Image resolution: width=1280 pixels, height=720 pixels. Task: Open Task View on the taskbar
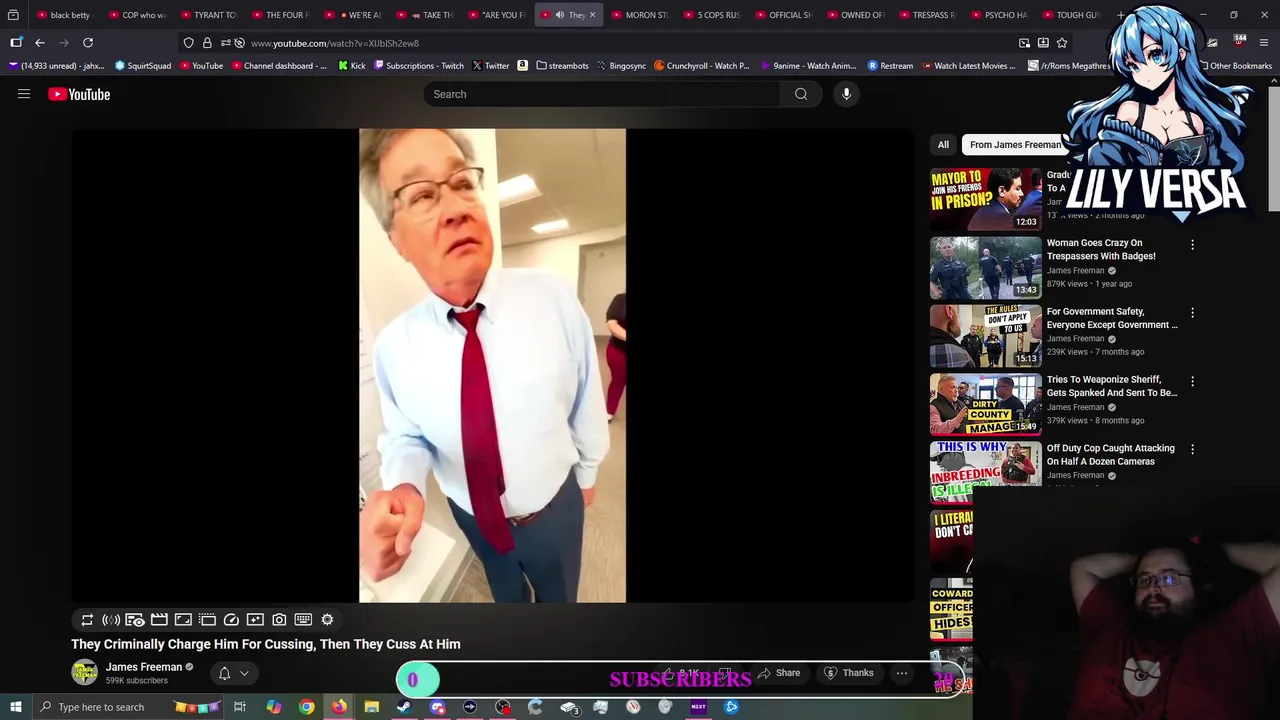[x=240, y=707]
